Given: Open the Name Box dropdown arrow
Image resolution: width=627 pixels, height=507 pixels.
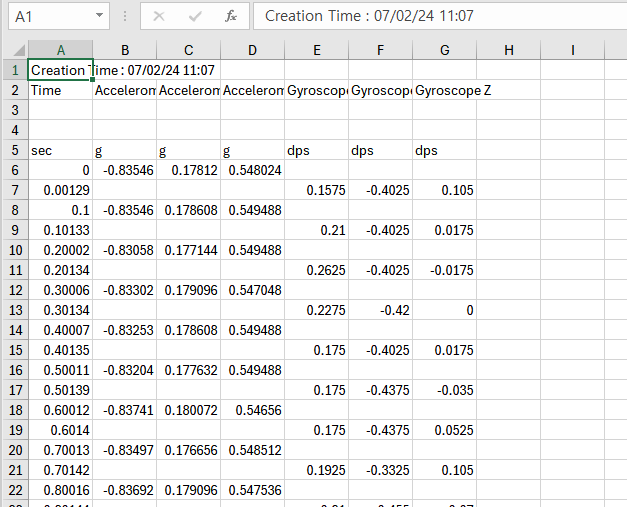Looking at the screenshot, I should 99,16.
